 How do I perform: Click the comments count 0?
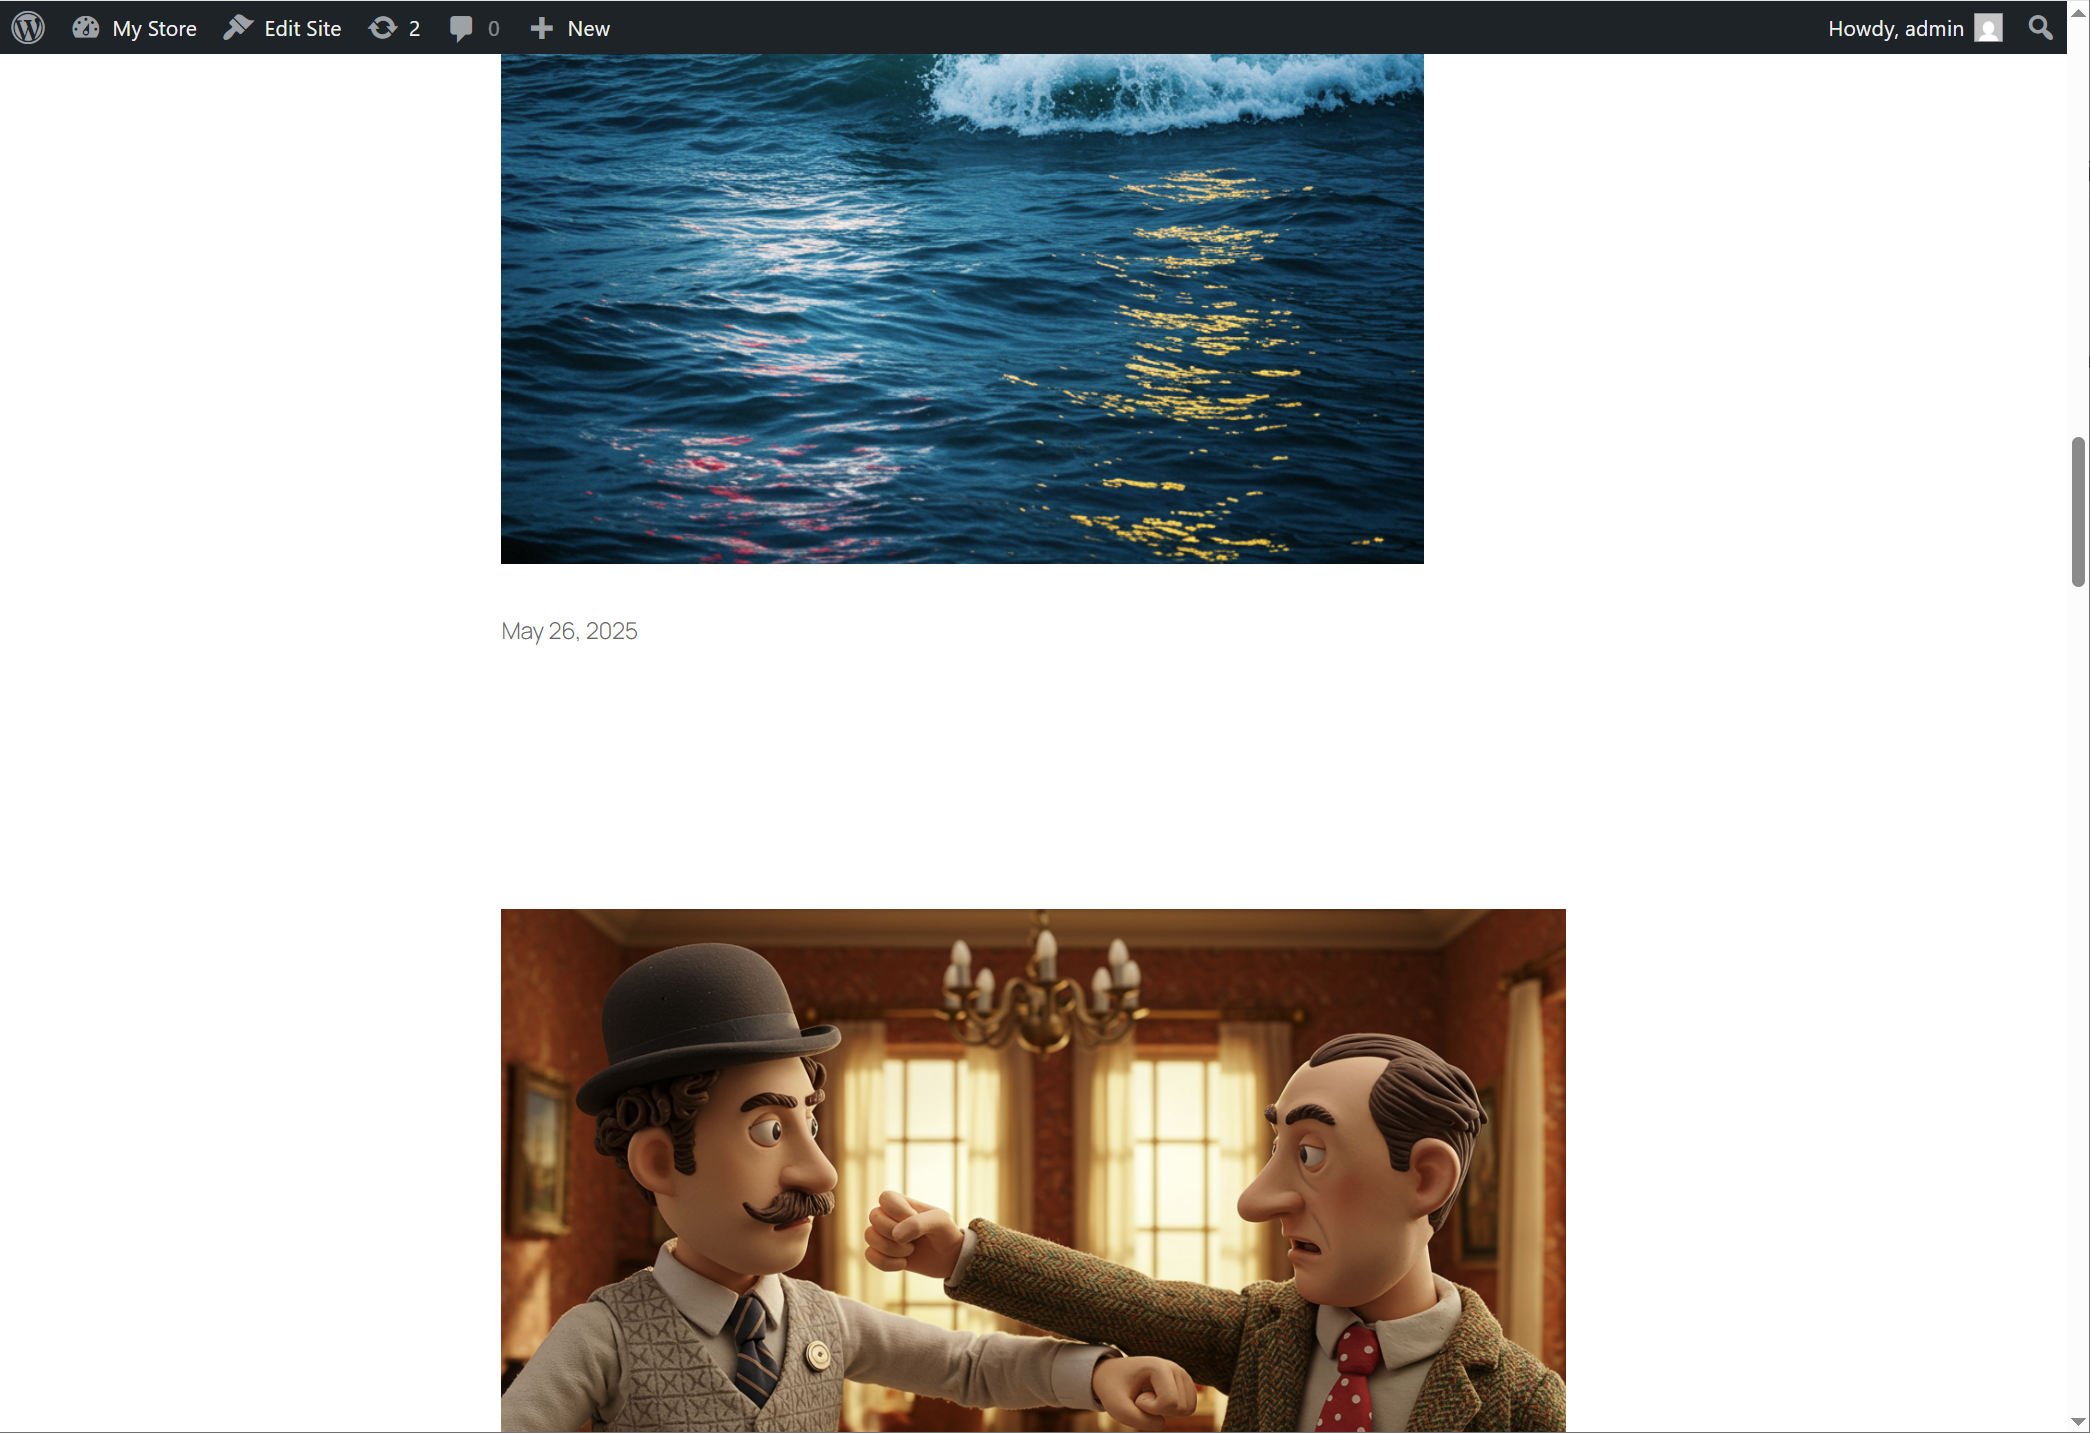click(493, 28)
